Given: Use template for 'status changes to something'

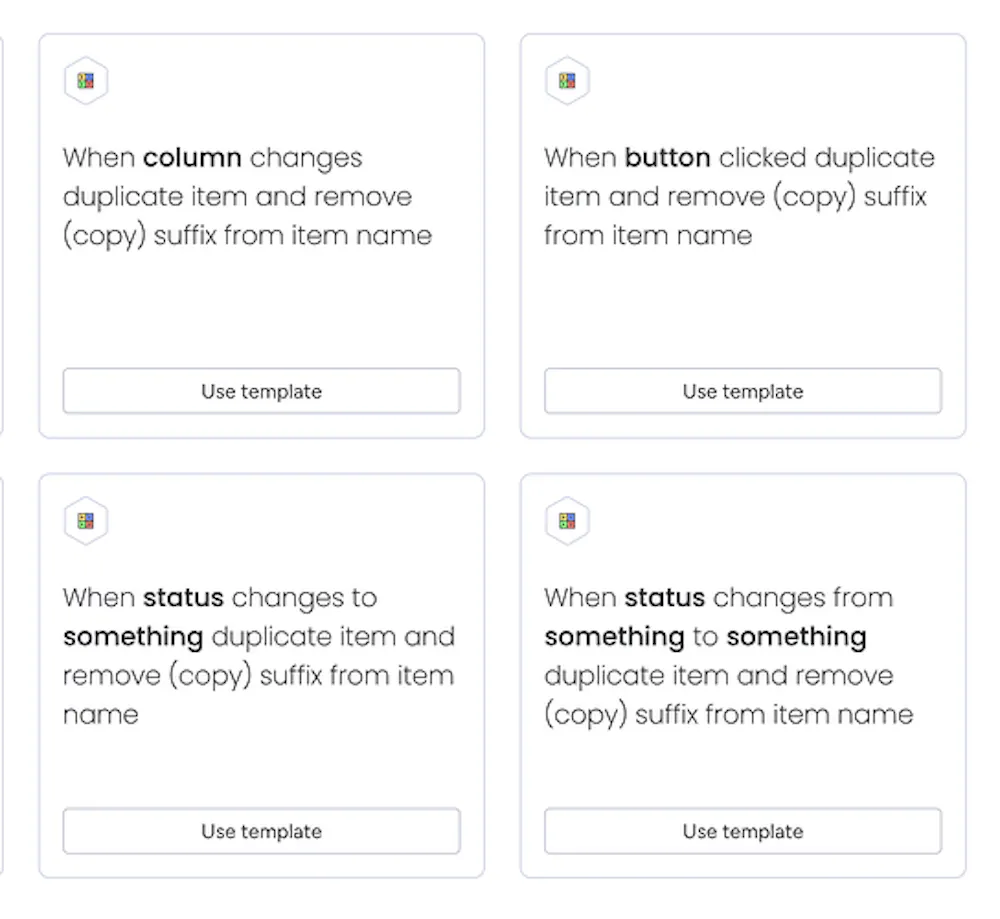Looking at the screenshot, I should (x=261, y=831).
